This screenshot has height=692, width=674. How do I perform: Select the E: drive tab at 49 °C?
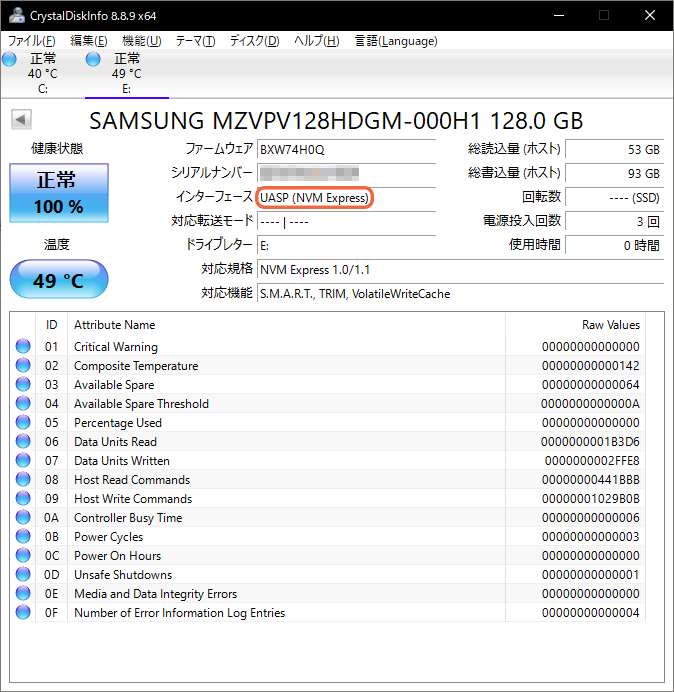(x=127, y=73)
